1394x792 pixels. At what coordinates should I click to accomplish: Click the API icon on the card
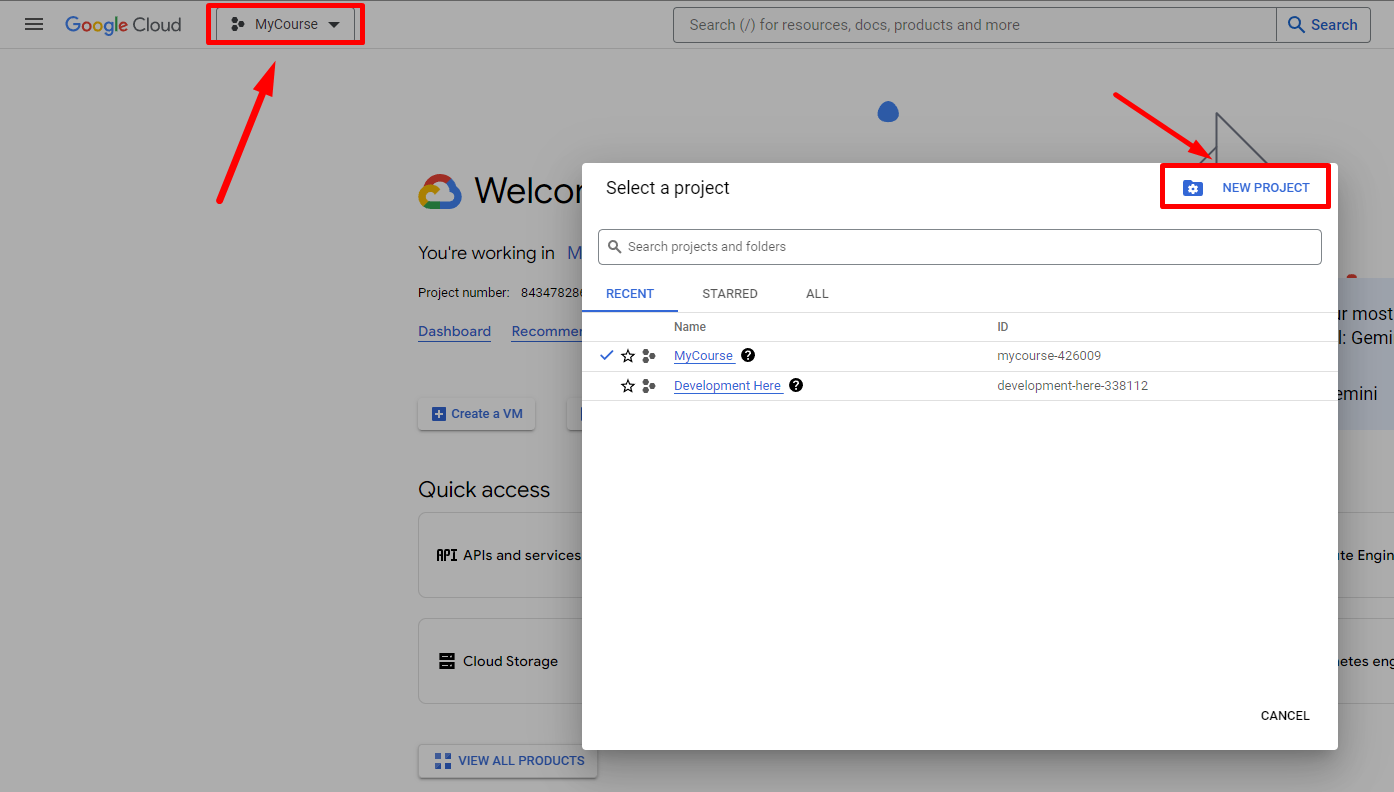point(447,555)
